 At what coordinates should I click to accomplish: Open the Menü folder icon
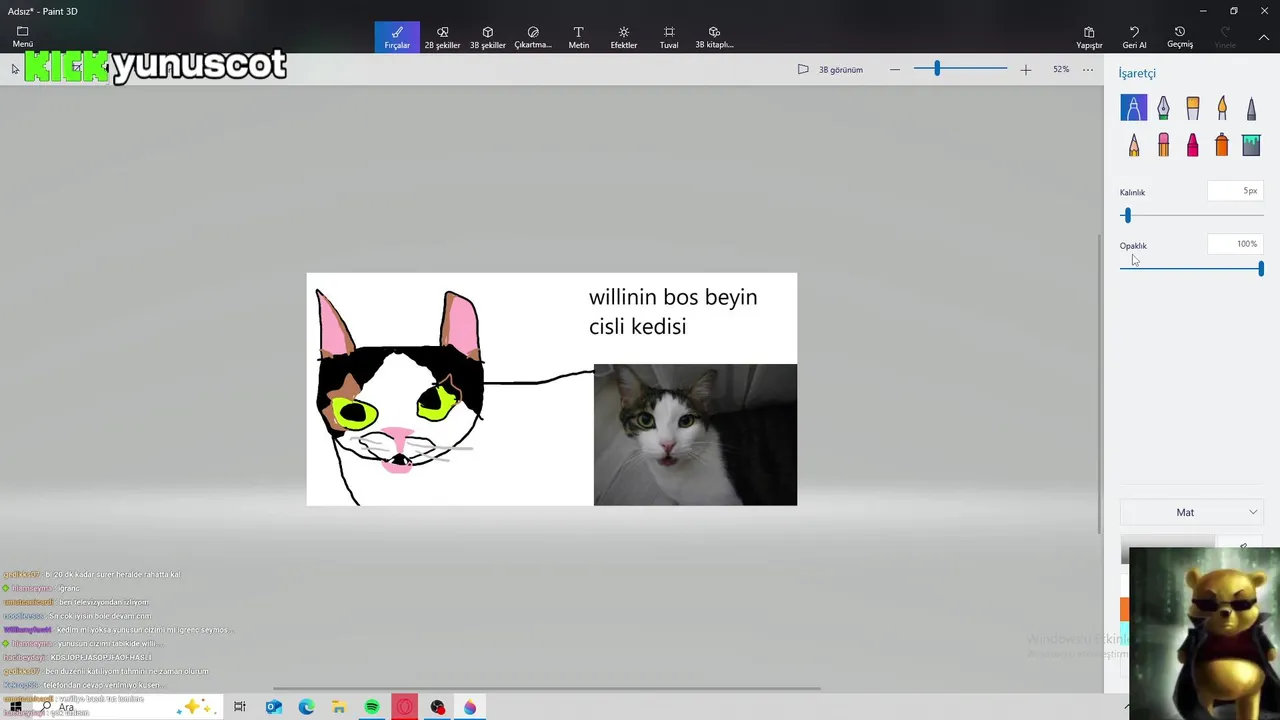pos(23,37)
